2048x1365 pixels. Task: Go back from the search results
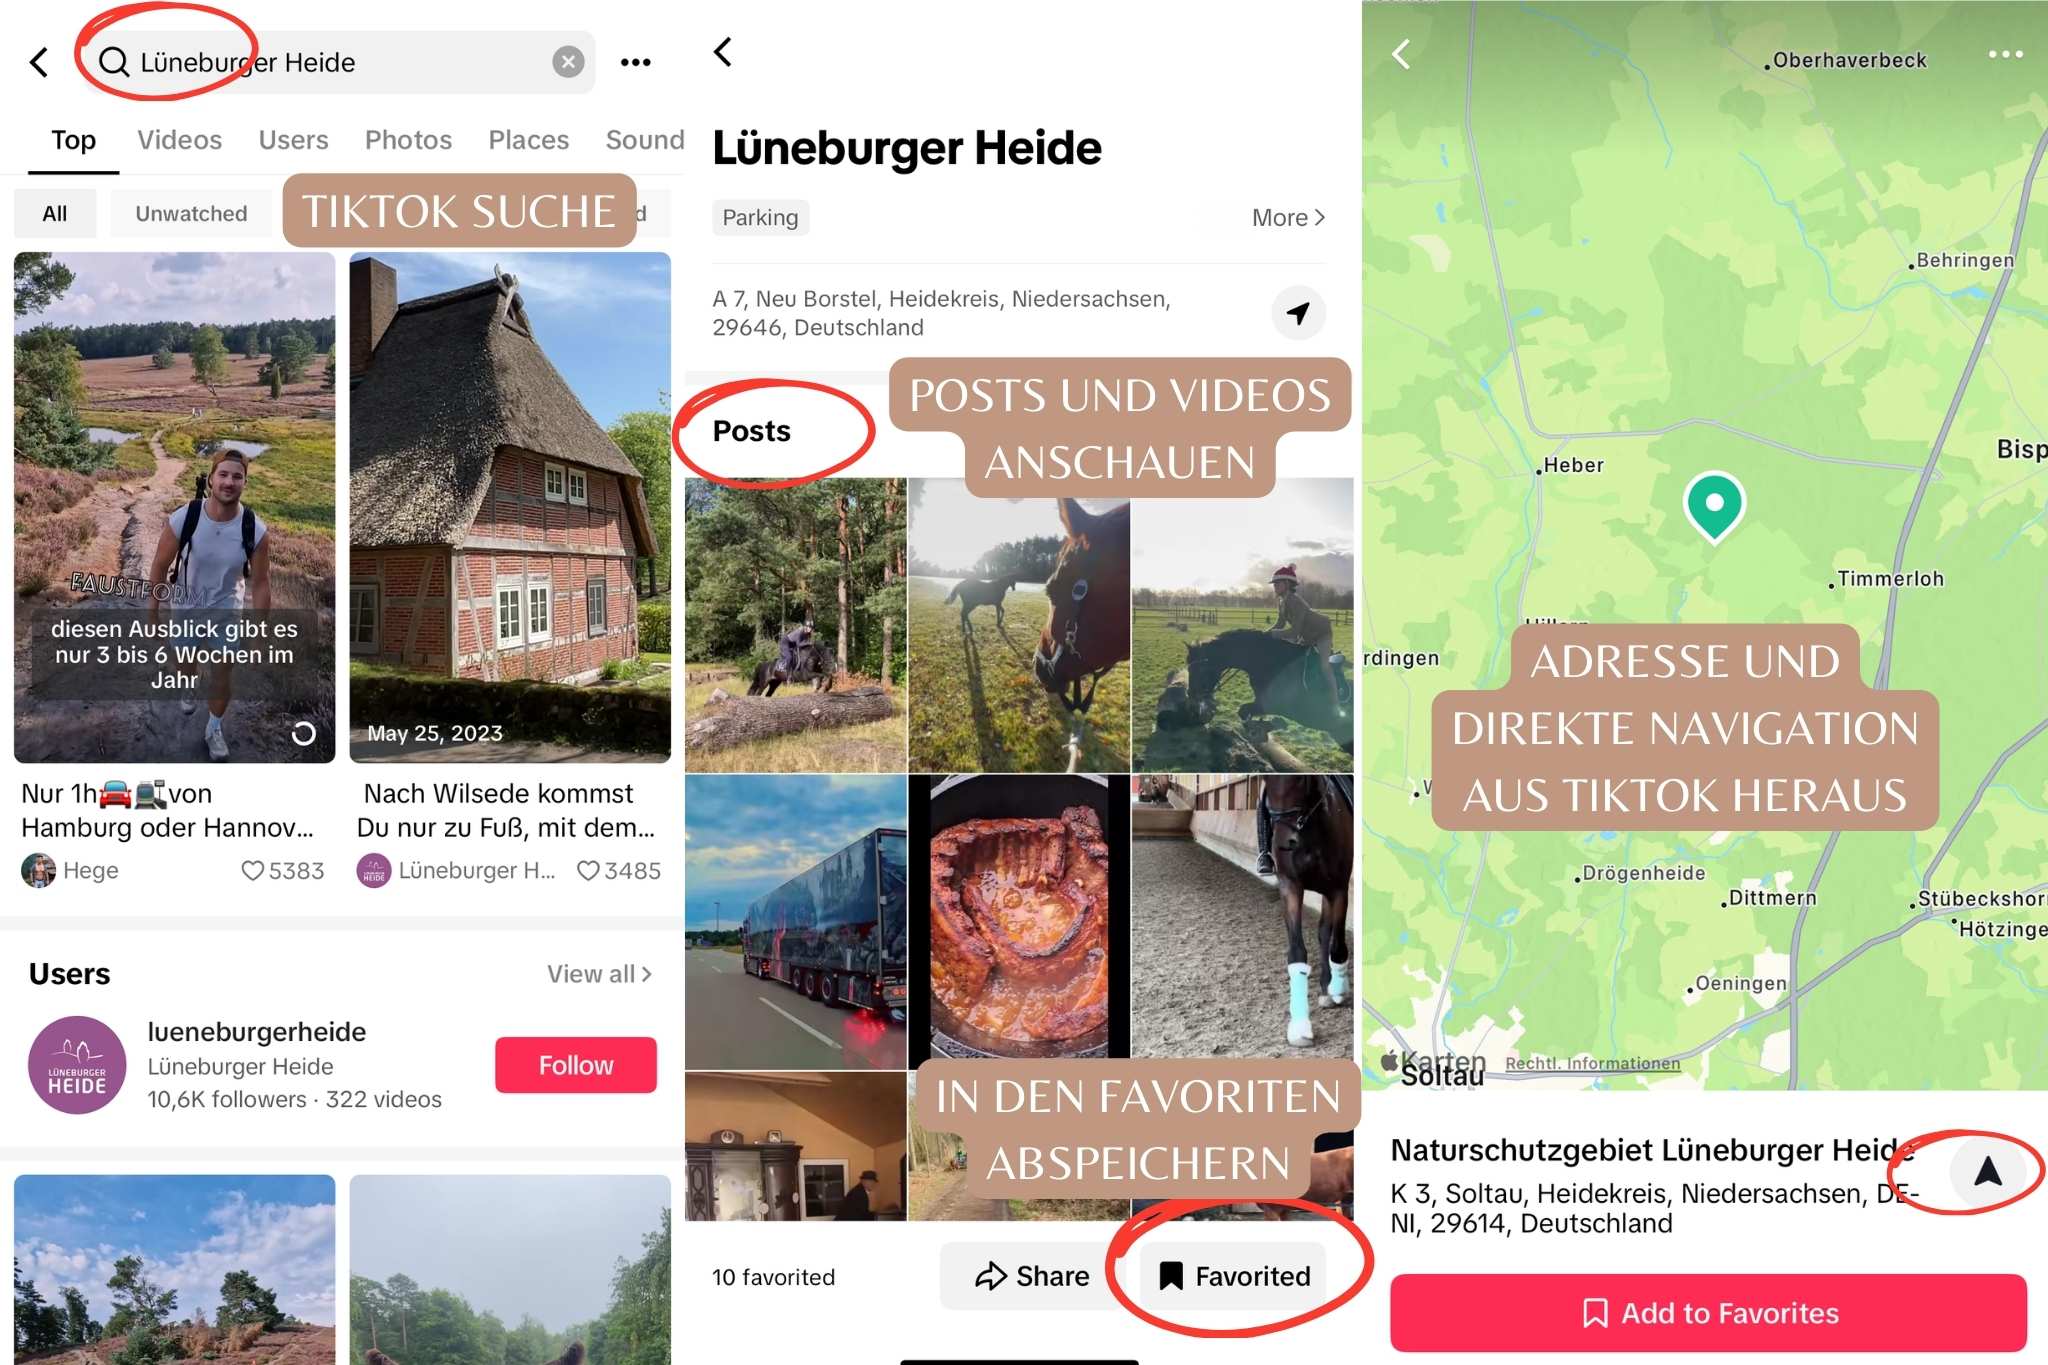39,62
